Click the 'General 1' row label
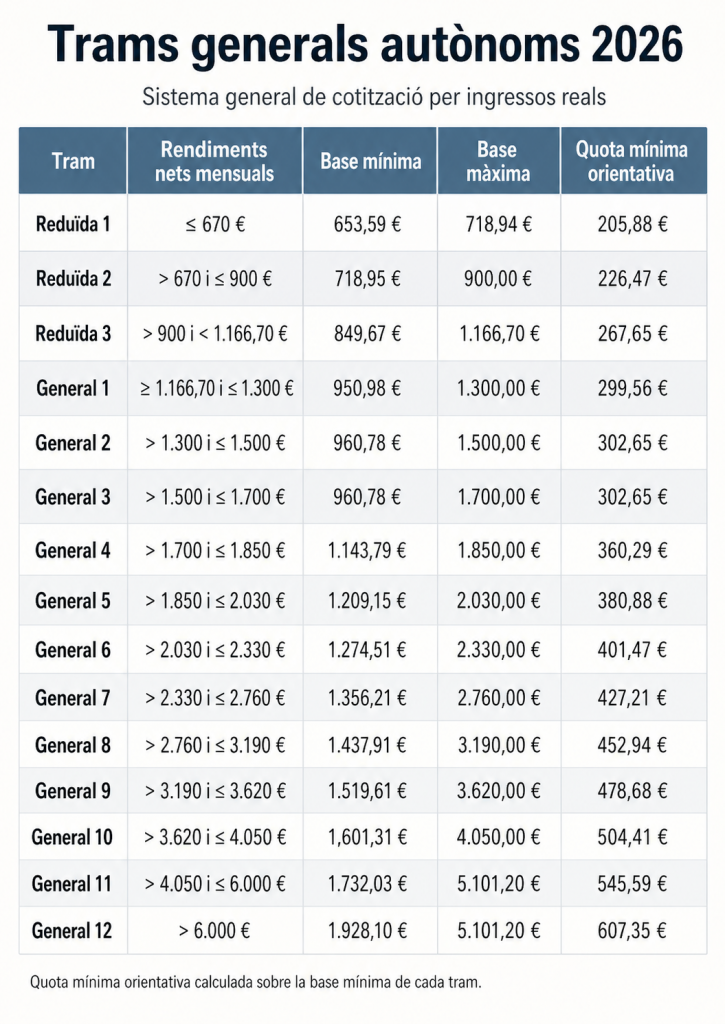This screenshot has width=725, height=1024. [x=72, y=388]
